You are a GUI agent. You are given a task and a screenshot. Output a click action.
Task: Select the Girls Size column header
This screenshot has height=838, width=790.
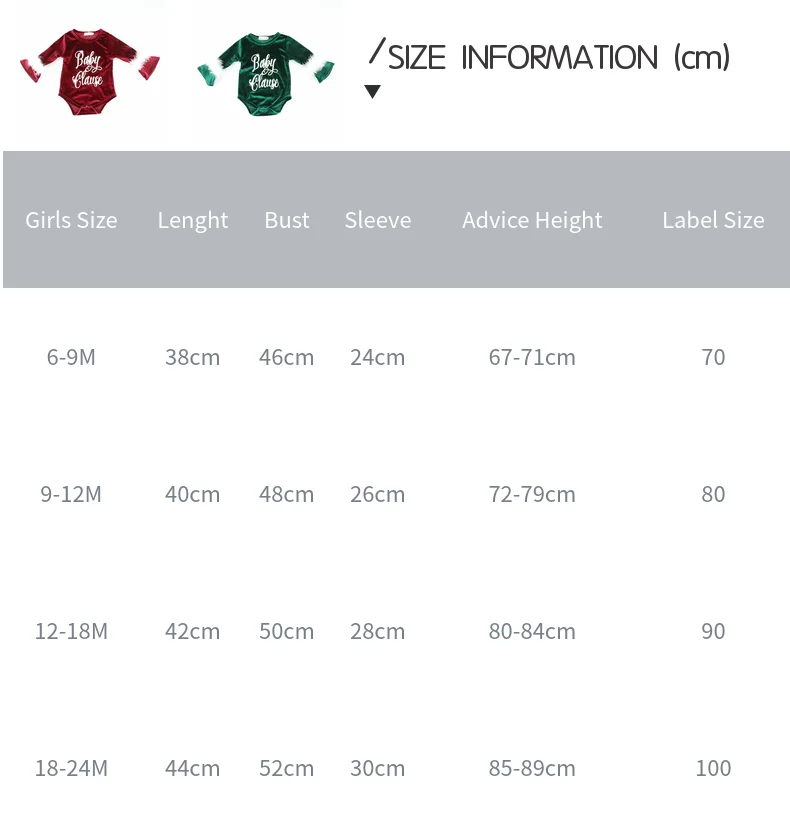[71, 220]
